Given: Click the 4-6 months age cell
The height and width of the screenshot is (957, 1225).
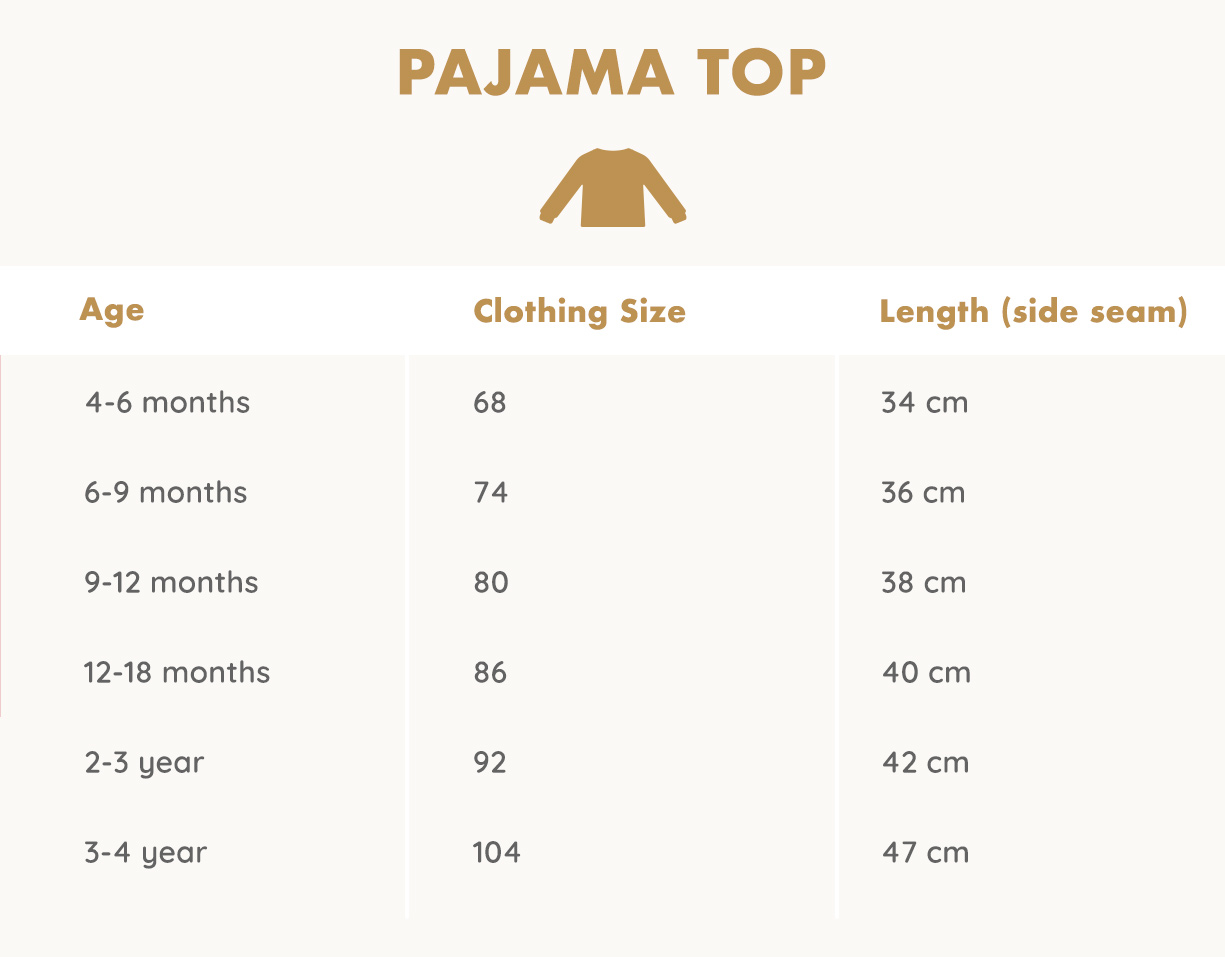Looking at the screenshot, I should [167, 403].
